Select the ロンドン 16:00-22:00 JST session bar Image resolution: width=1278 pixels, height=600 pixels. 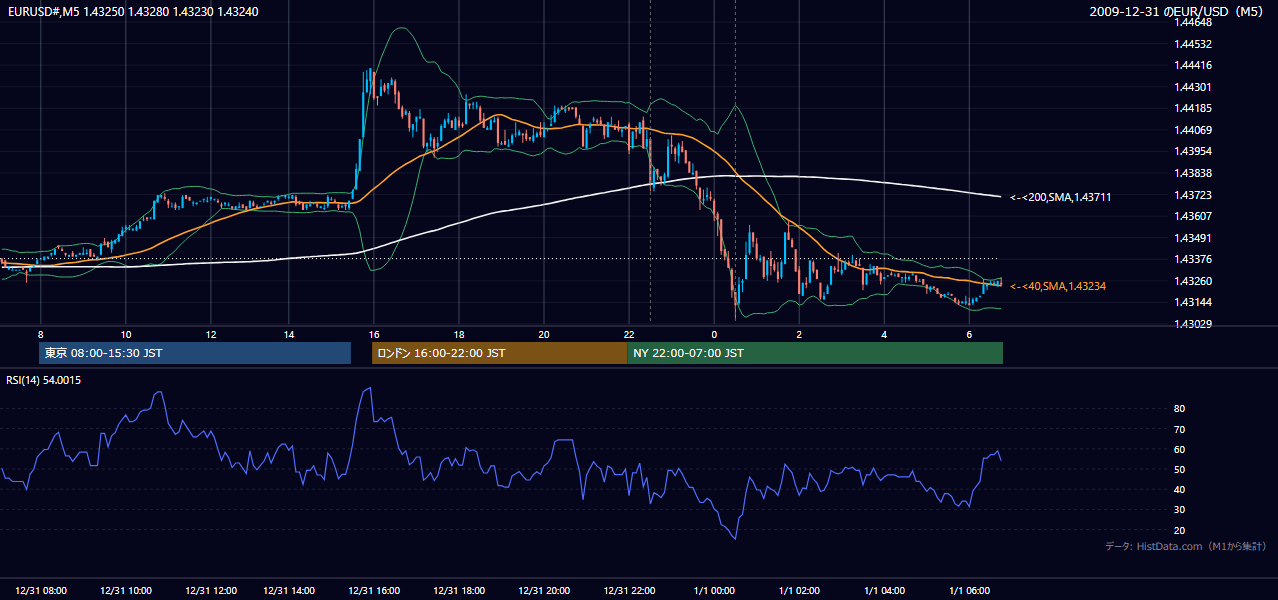point(499,353)
